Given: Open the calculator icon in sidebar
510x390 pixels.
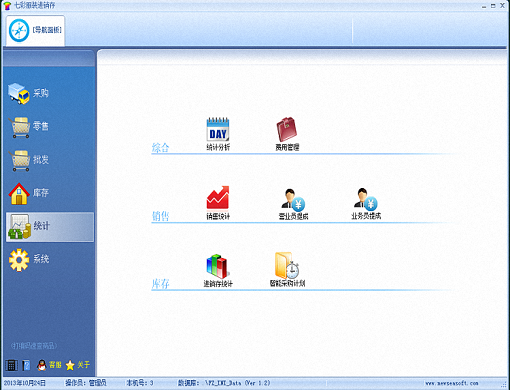Looking at the screenshot, I should coord(11,366).
